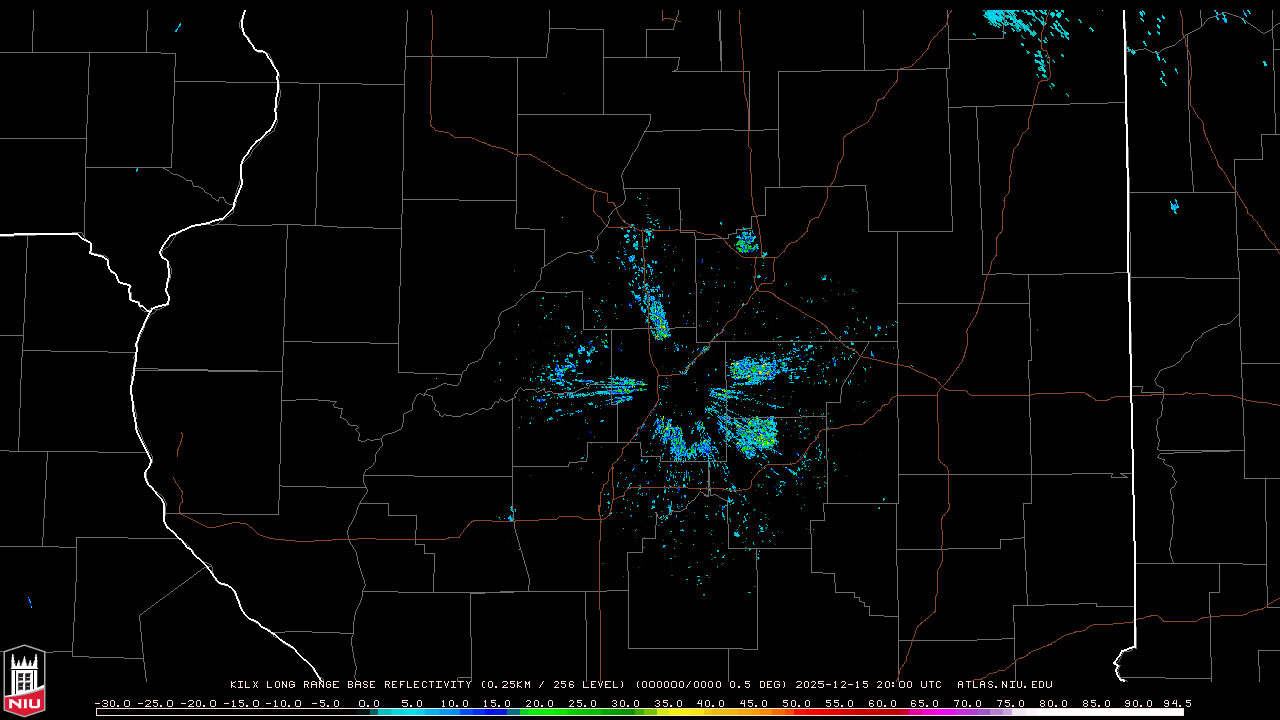Click the 2025-12-15 20:00 UTC timestamp

point(868,685)
